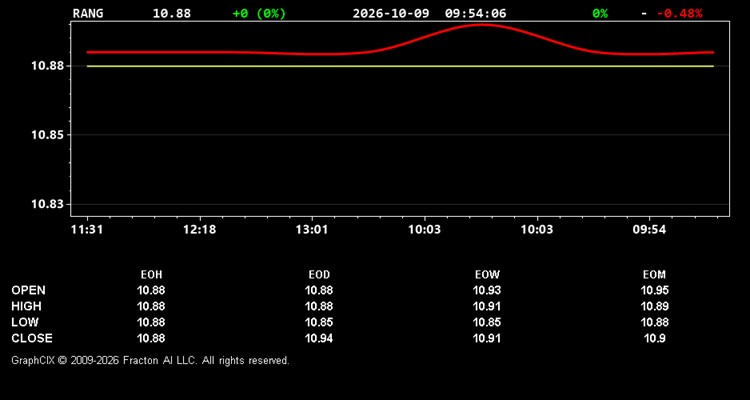This screenshot has width=750, height=400.
Task: Click the GraphCIX copyright notice
Action: [150, 360]
